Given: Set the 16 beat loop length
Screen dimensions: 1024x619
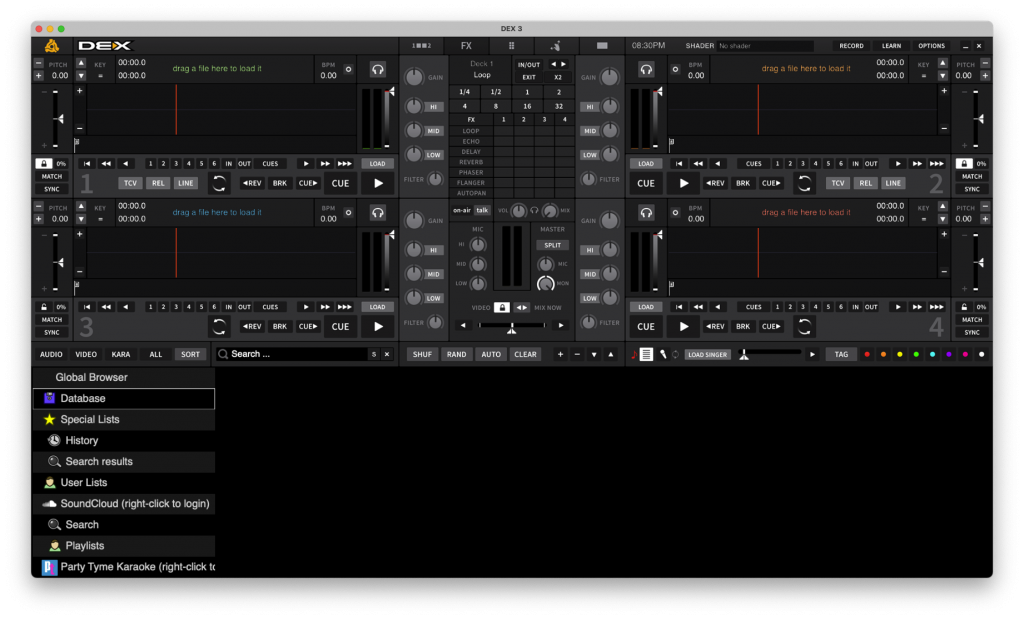Looking at the screenshot, I should click(x=527, y=106).
